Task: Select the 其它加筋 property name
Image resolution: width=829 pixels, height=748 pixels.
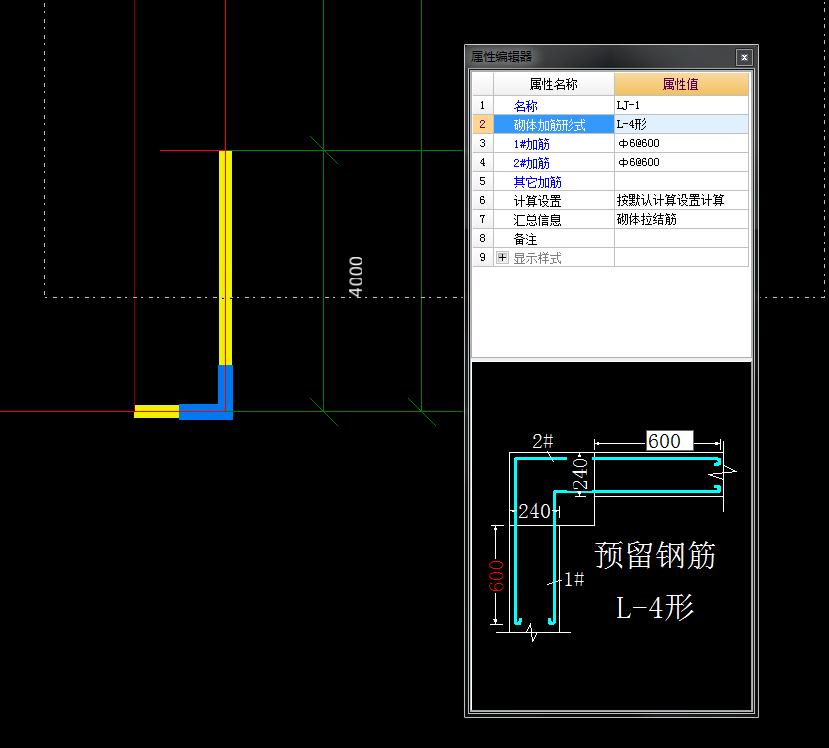Action: coord(554,182)
